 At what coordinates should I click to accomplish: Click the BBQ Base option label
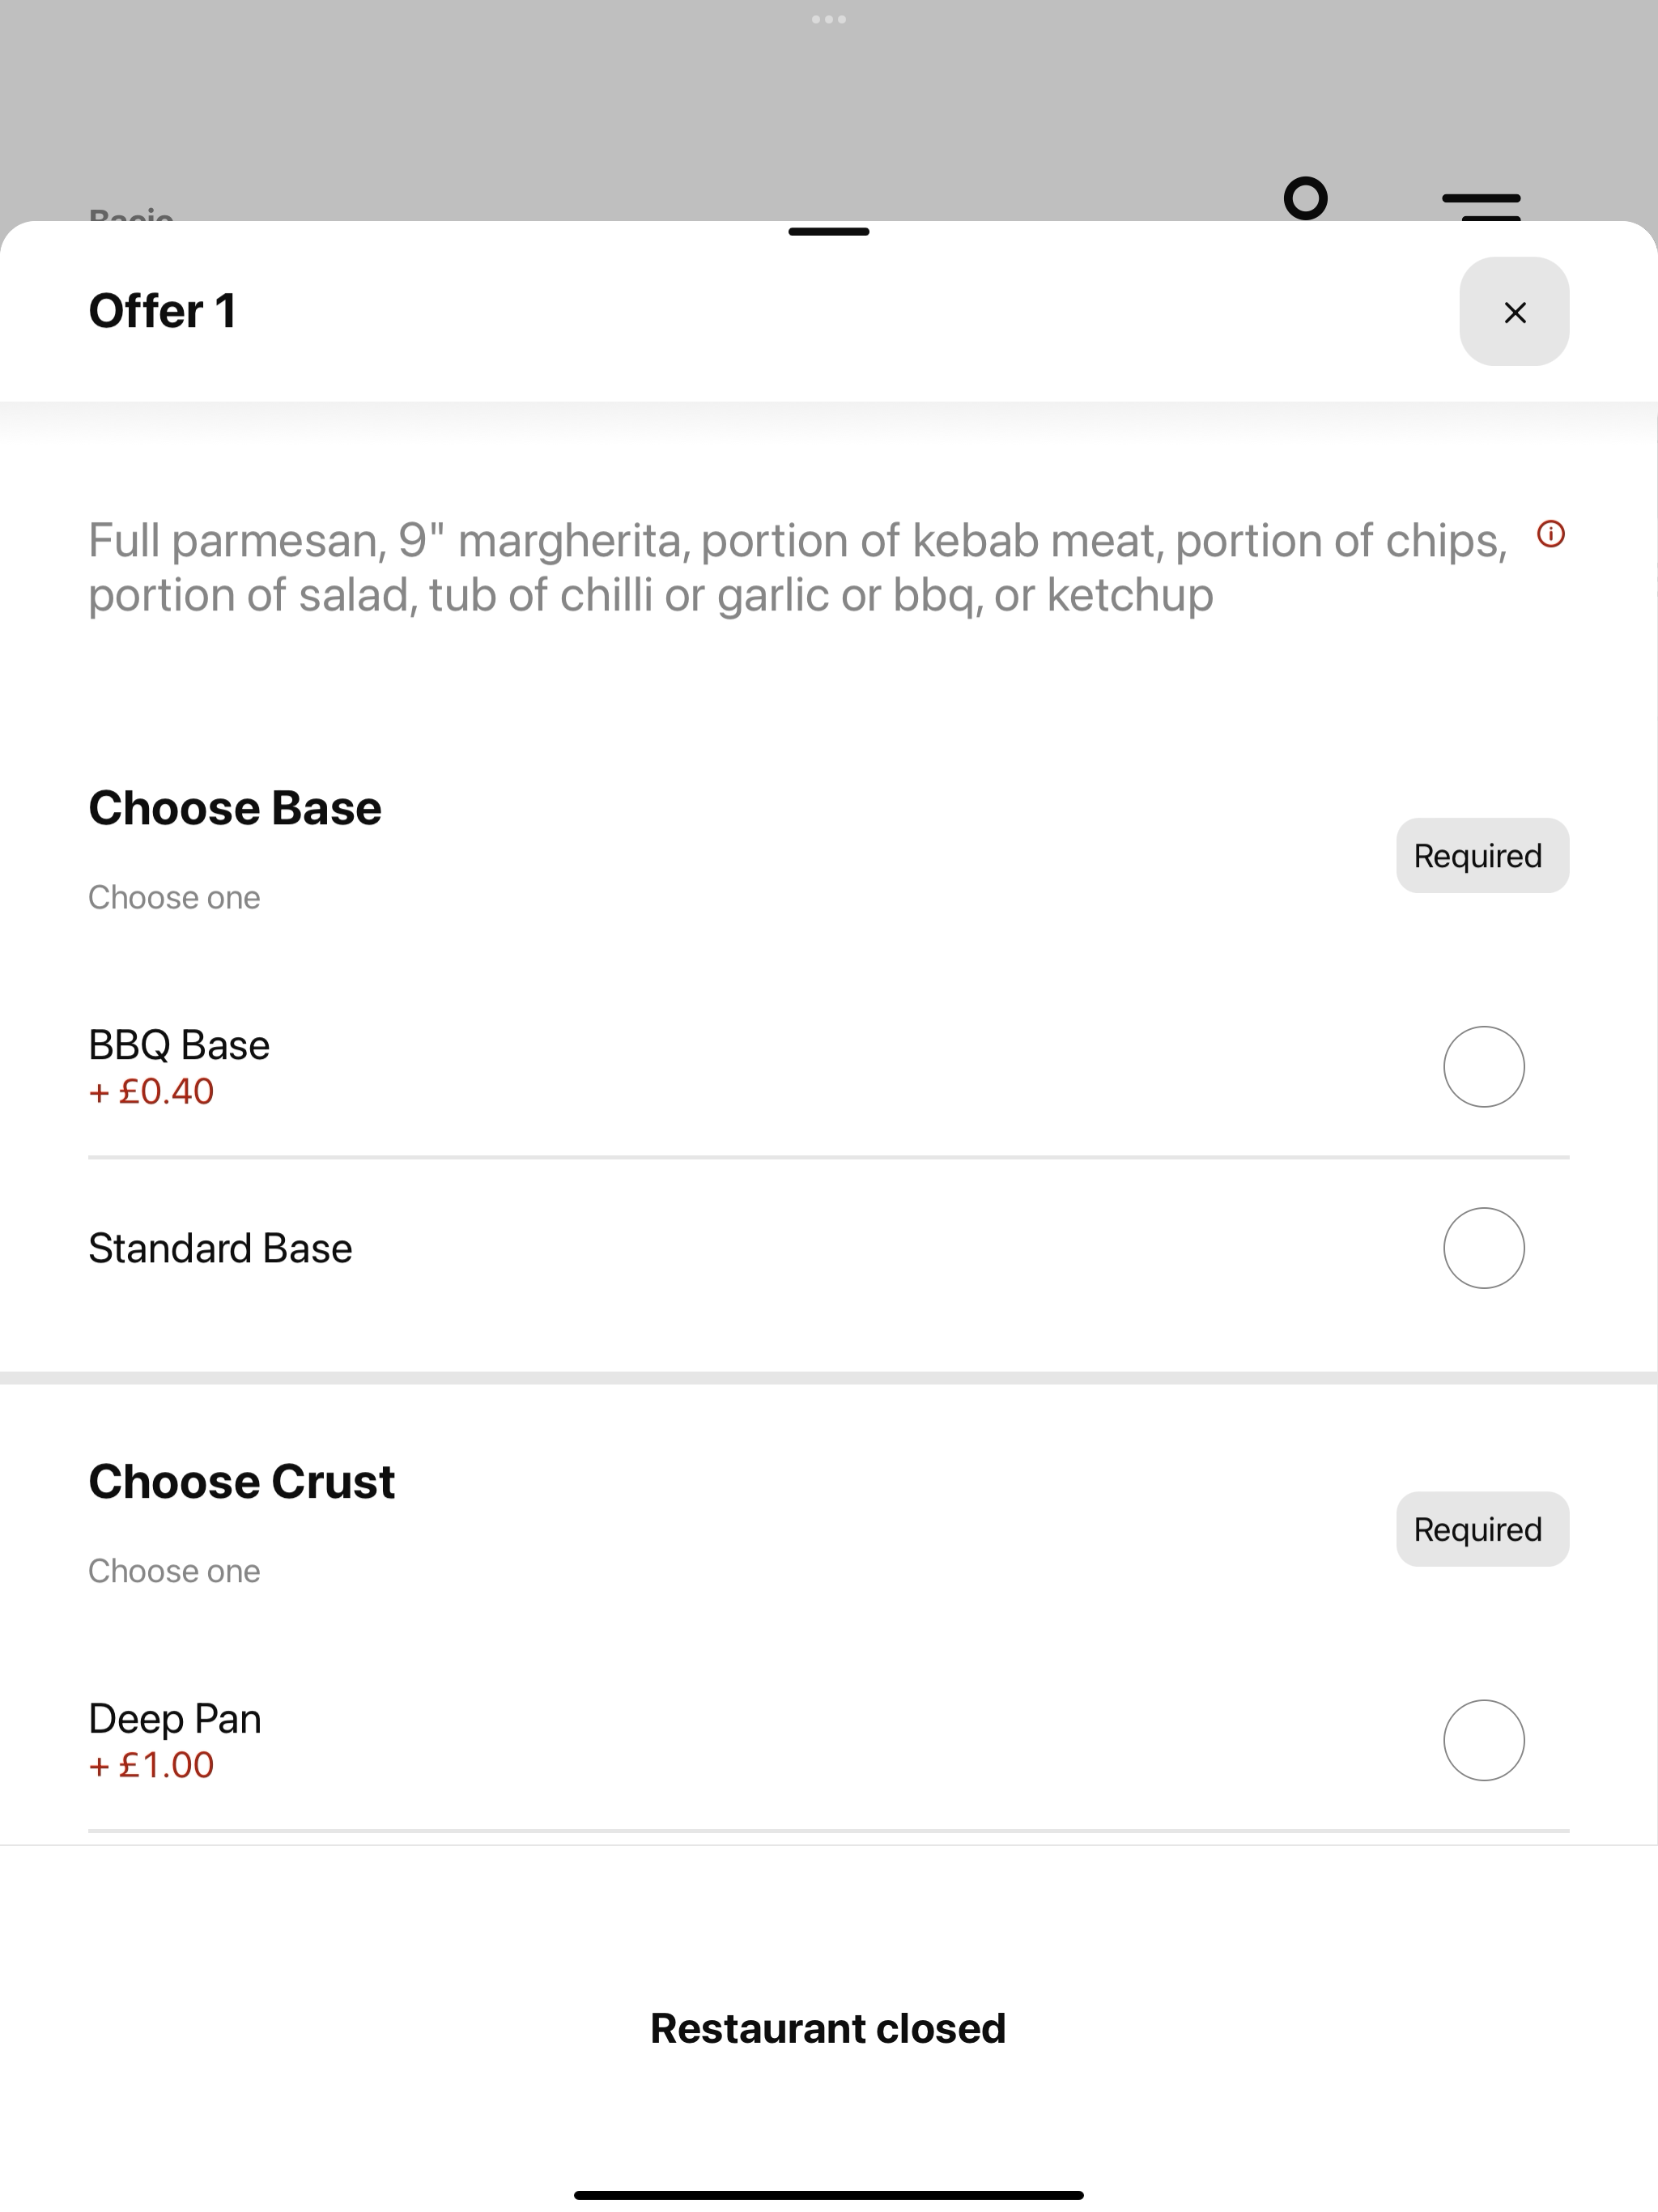pyautogui.click(x=179, y=1045)
